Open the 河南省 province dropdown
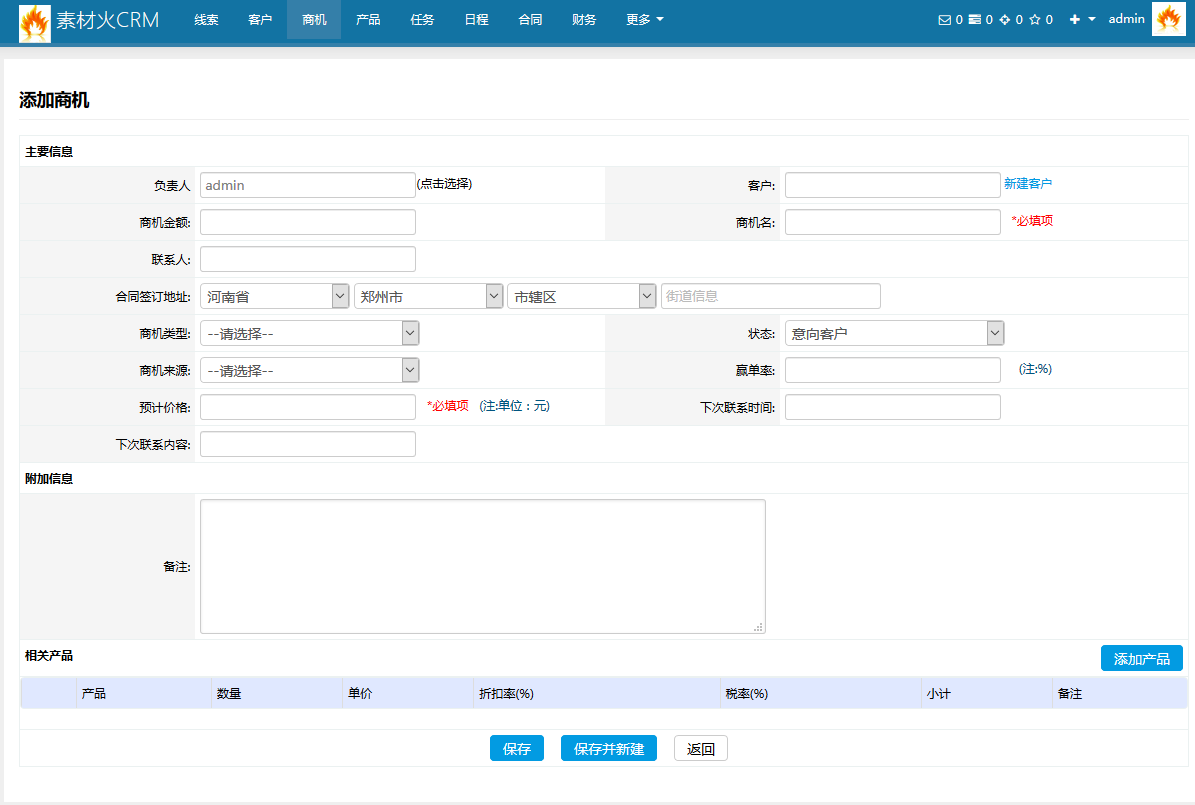Viewport: 1195px width, 805px height. [275, 296]
